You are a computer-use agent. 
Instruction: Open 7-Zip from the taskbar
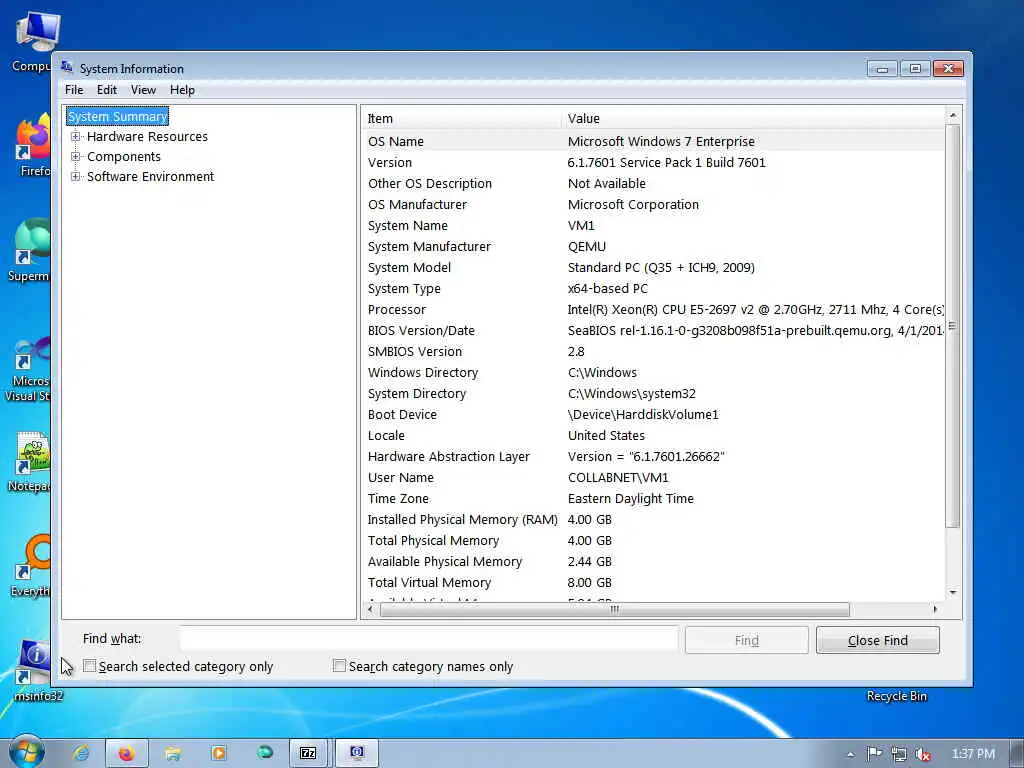[308, 753]
